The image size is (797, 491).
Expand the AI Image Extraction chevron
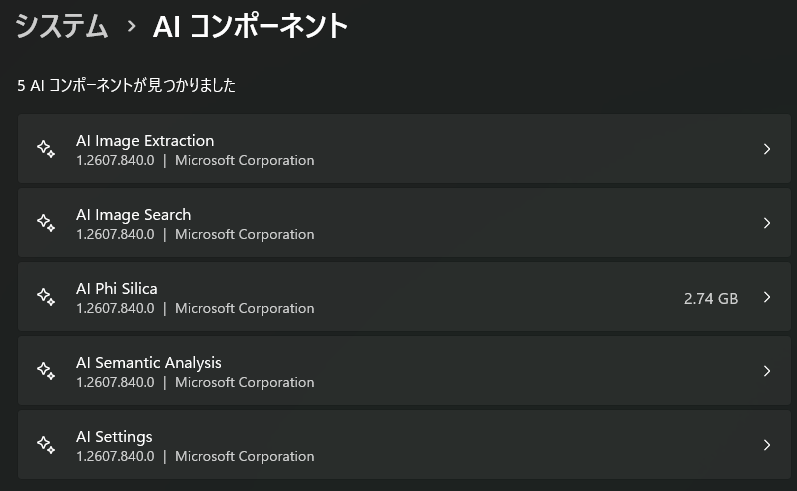(767, 149)
